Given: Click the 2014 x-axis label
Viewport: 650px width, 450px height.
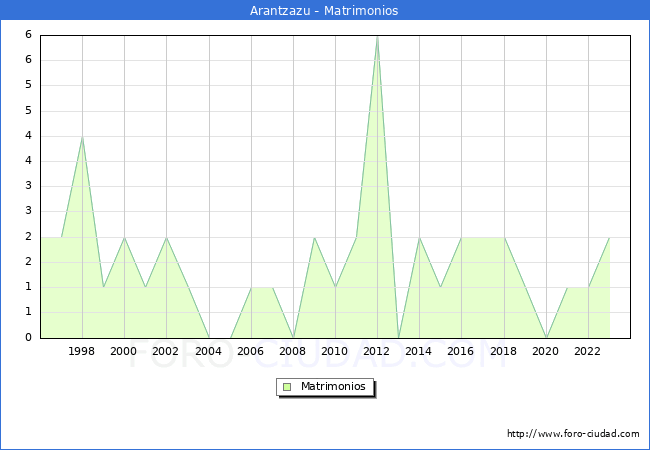Looking at the screenshot, I should [x=419, y=351].
